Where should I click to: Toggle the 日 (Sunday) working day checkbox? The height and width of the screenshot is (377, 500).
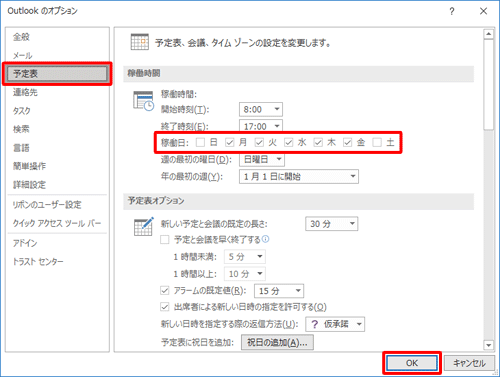(x=200, y=143)
